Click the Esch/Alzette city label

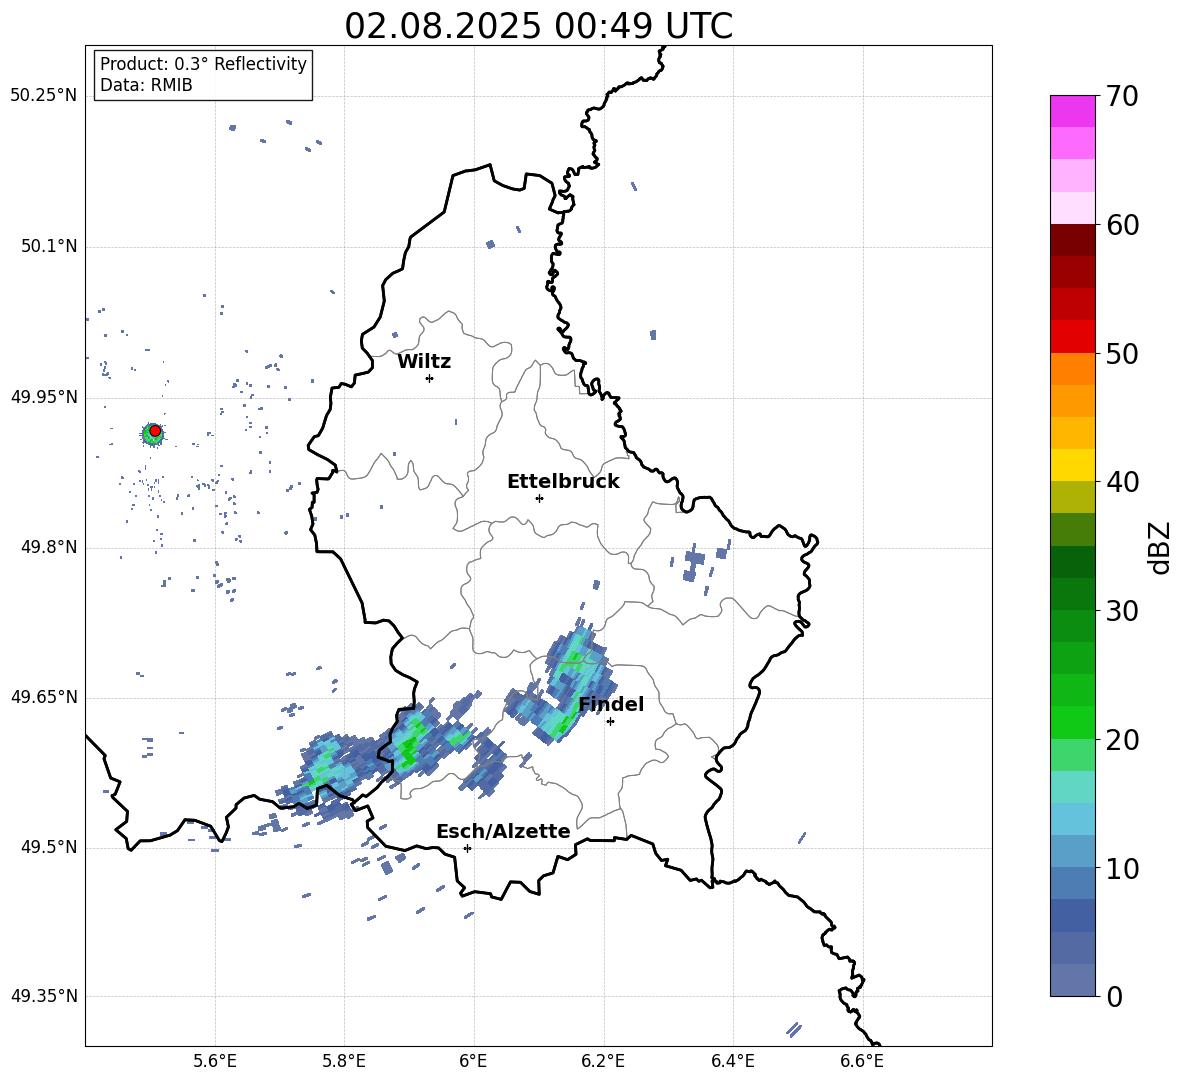[503, 831]
